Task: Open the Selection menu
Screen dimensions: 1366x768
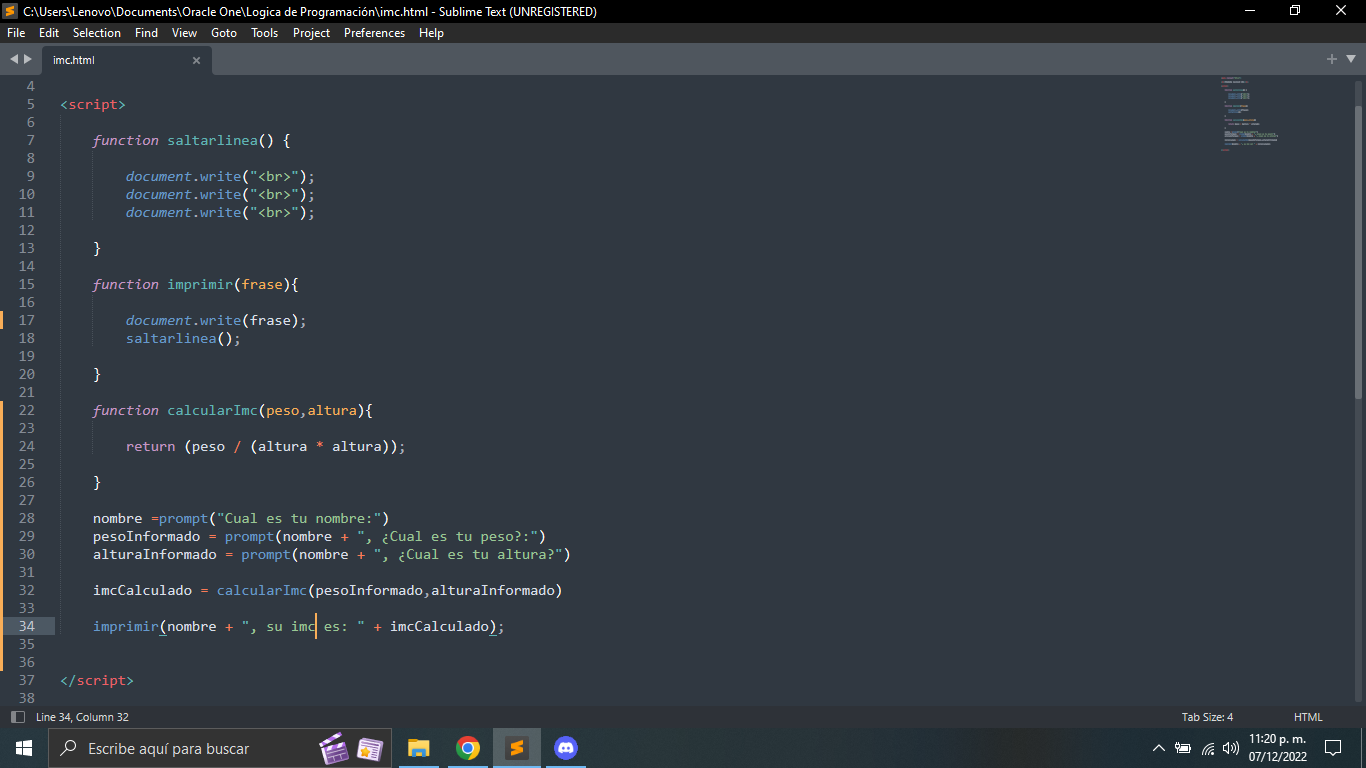Action: pos(97,33)
